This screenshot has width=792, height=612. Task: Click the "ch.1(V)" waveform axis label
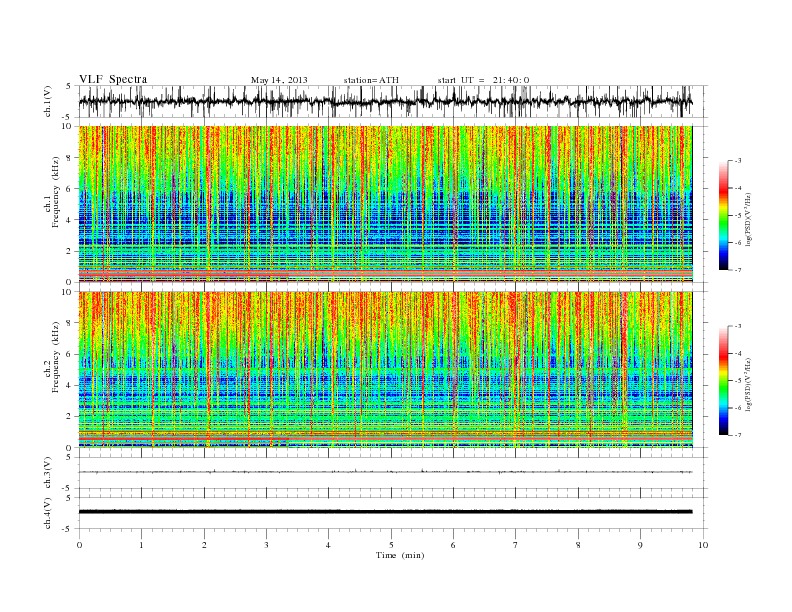coord(48,101)
